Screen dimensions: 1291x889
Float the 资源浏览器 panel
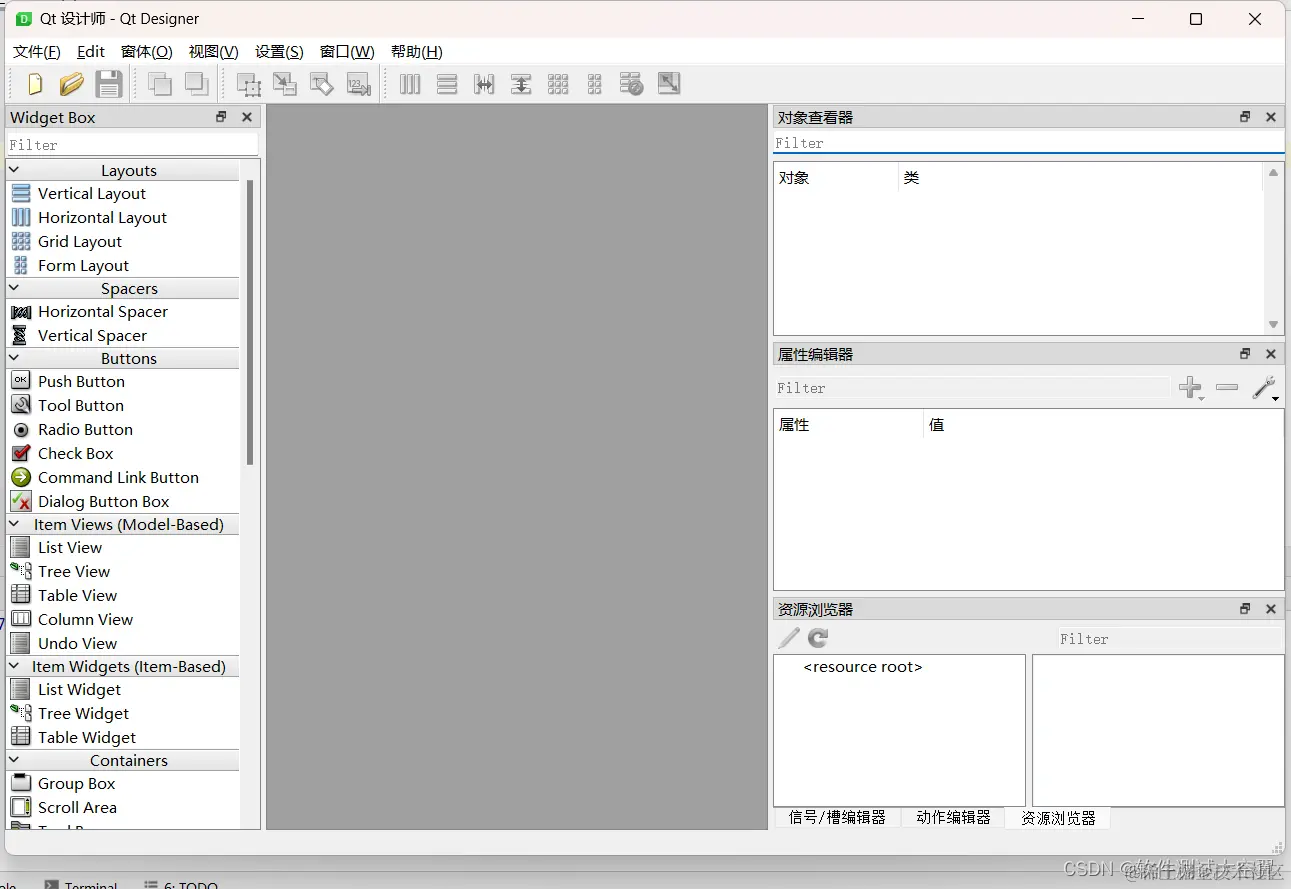(x=1245, y=609)
